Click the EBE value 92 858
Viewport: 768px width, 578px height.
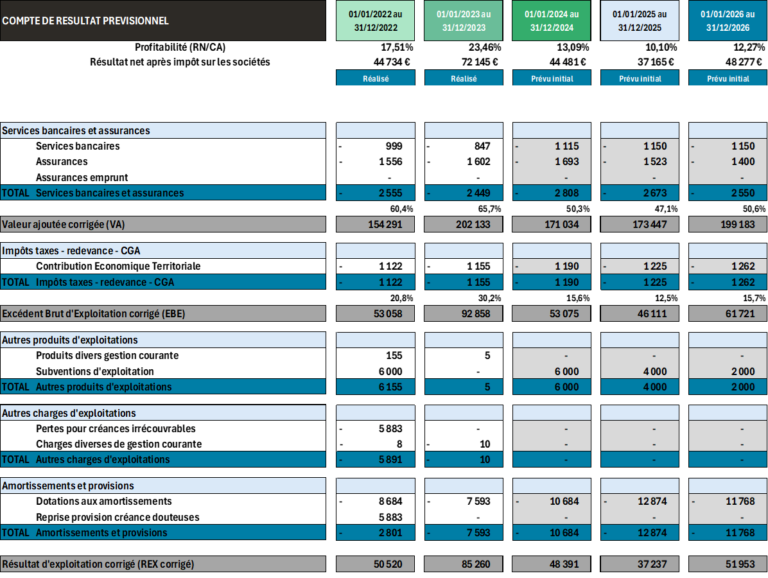click(463, 314)
